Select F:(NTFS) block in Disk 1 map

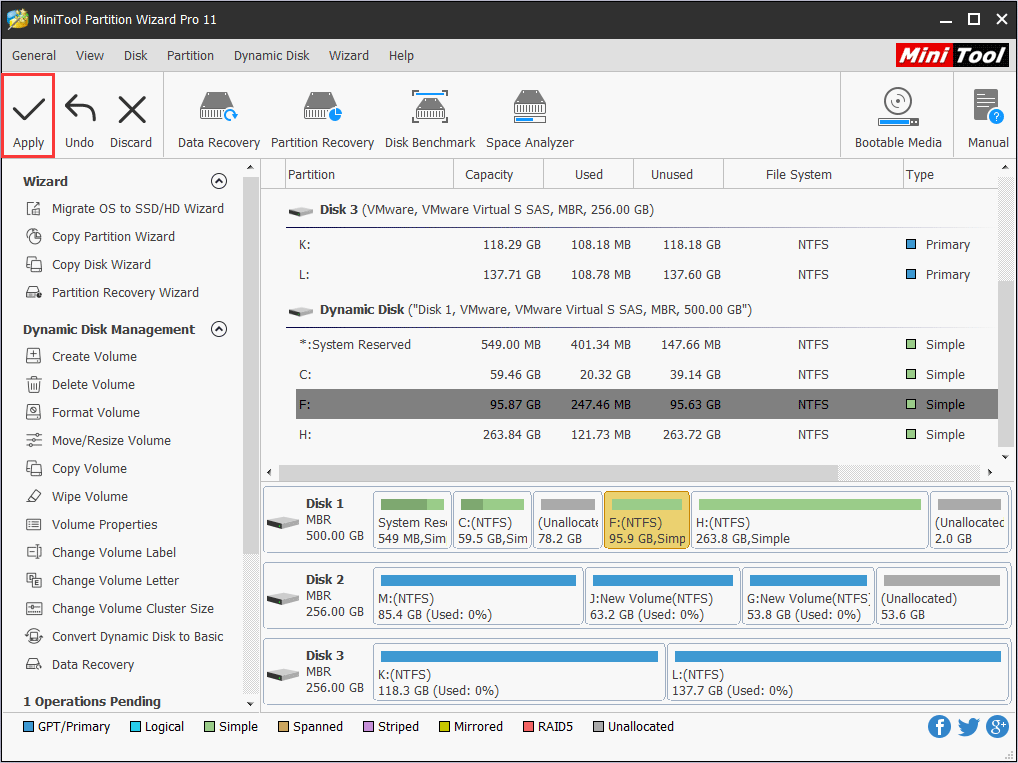coord(647,520)
